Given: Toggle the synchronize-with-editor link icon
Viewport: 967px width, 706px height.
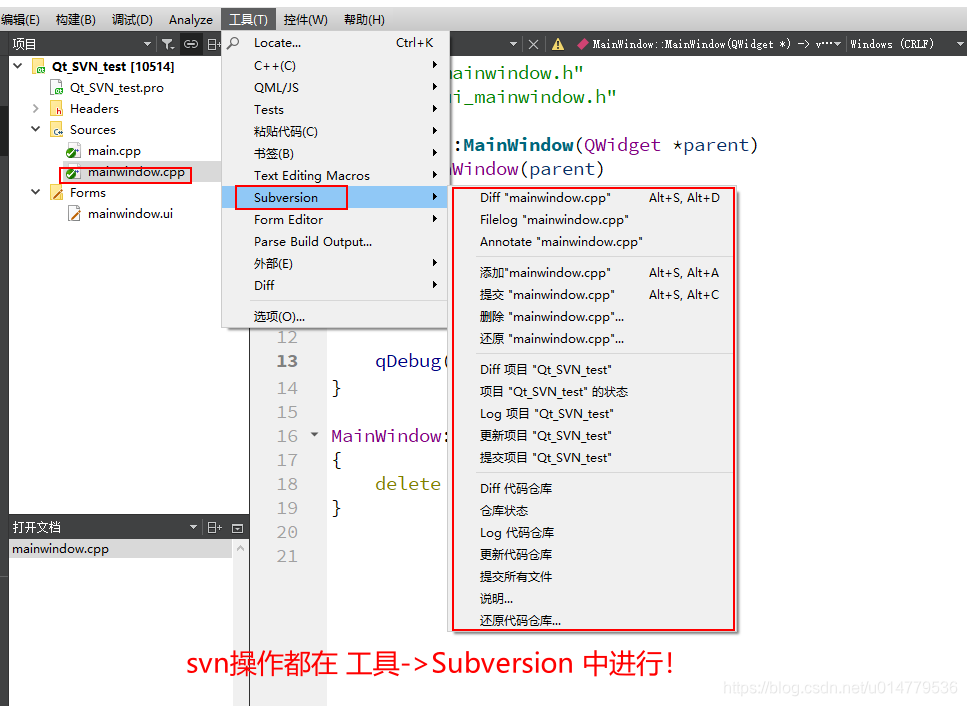Looking at the screenshot, I should [x=190, y=43].
